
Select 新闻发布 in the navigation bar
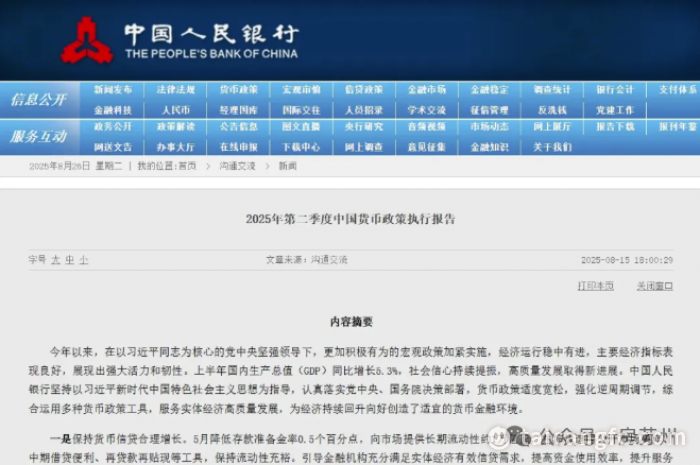113,90
